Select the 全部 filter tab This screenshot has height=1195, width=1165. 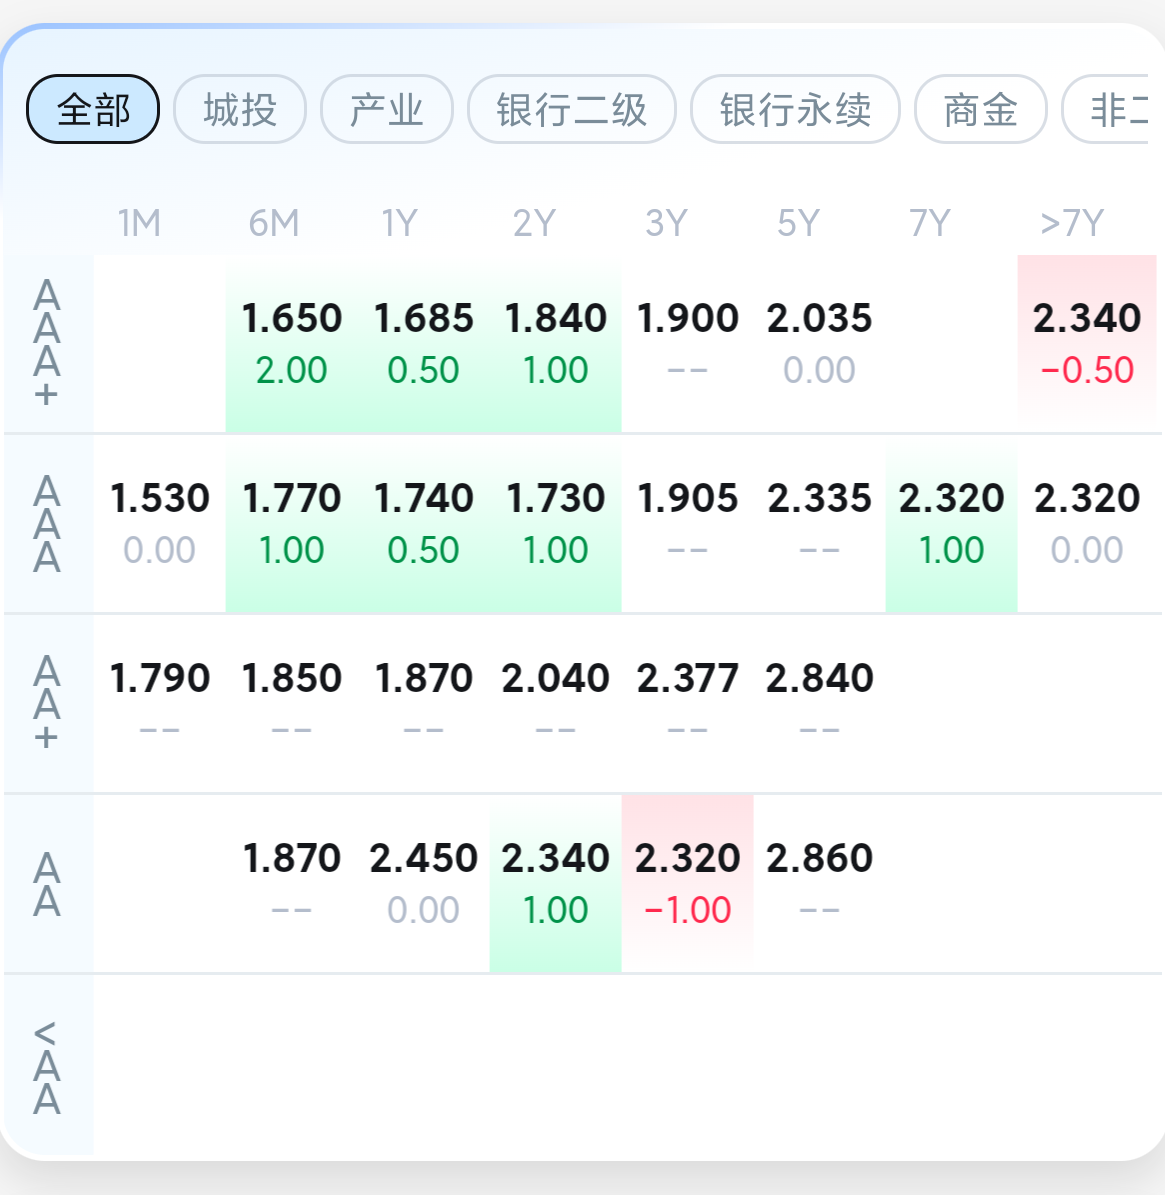point(93,109)
